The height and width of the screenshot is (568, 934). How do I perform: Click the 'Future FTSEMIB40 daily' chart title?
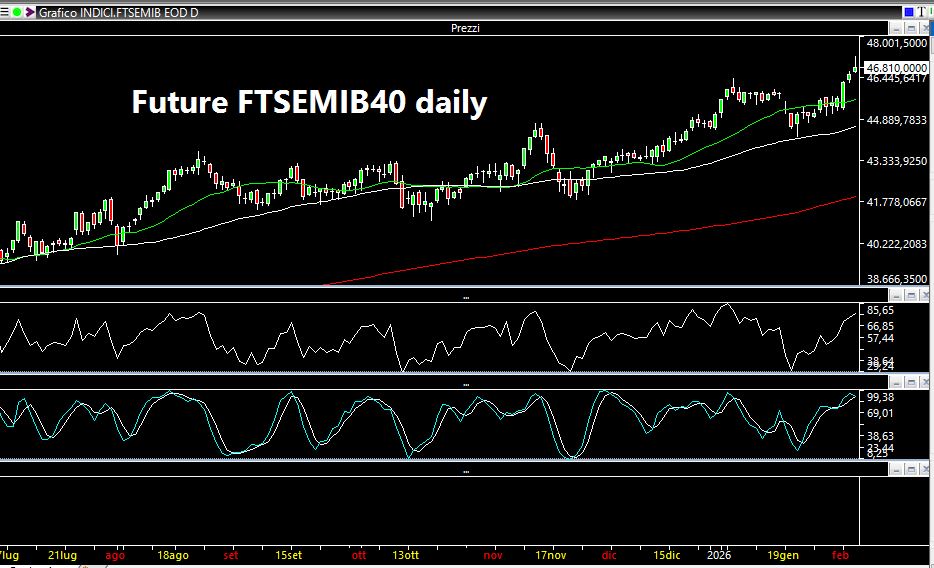(x=309, y=103)
